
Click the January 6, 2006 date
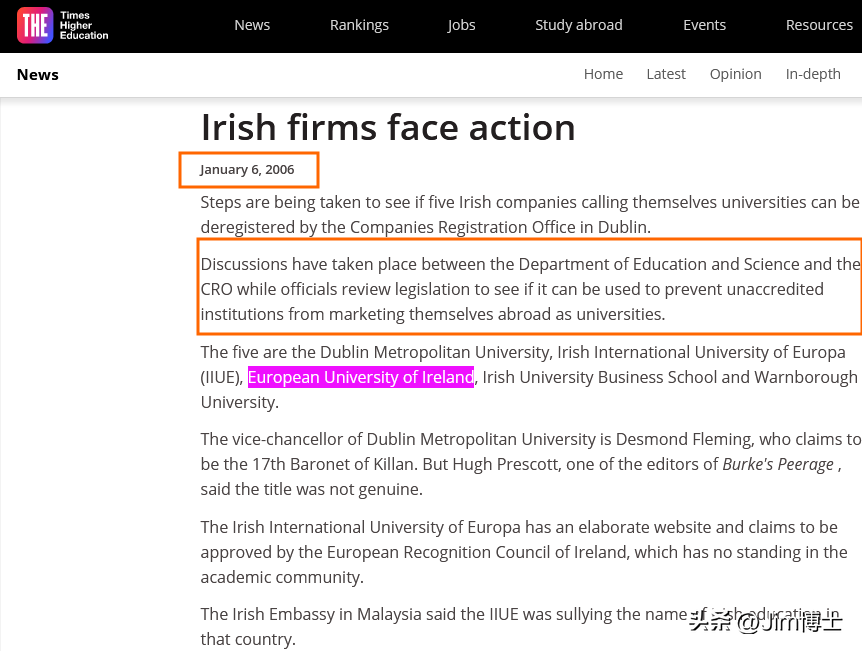pyautogui.click(x=247, y=170)
